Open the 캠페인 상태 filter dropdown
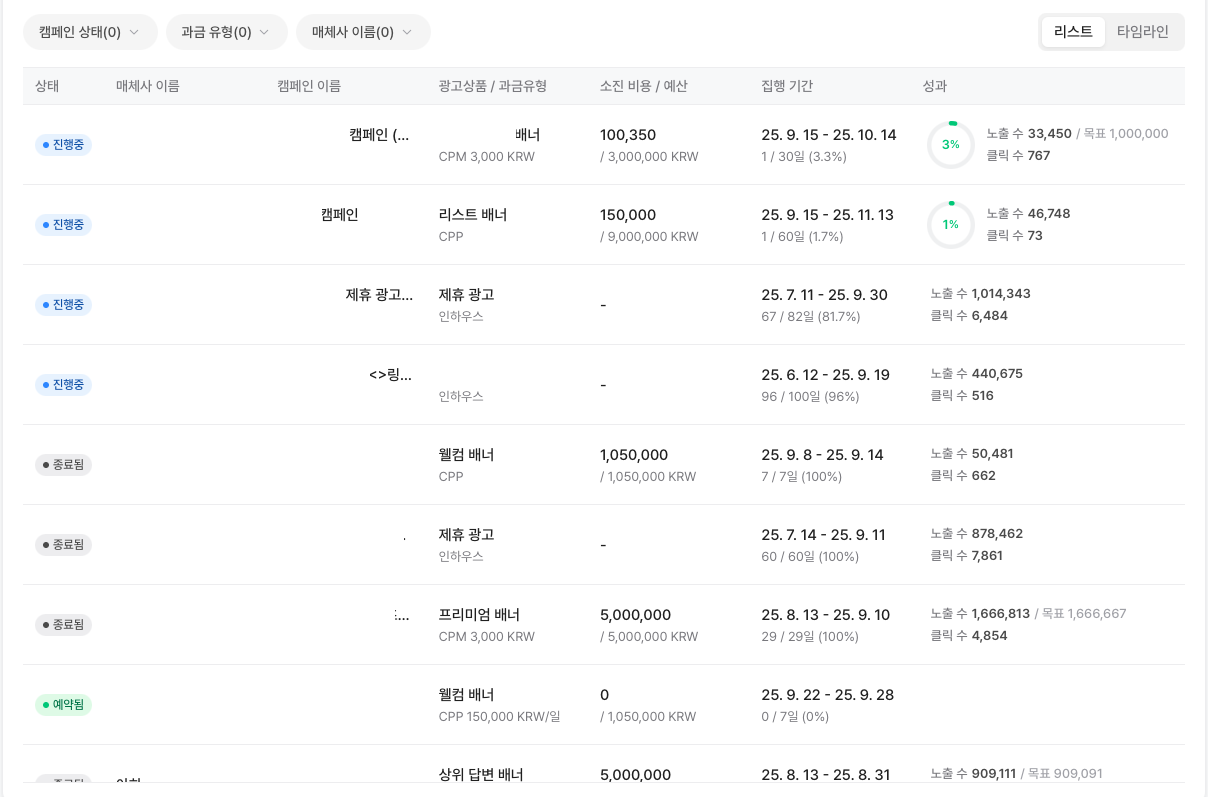The image size is (1208, 797). tap(90, 32)
